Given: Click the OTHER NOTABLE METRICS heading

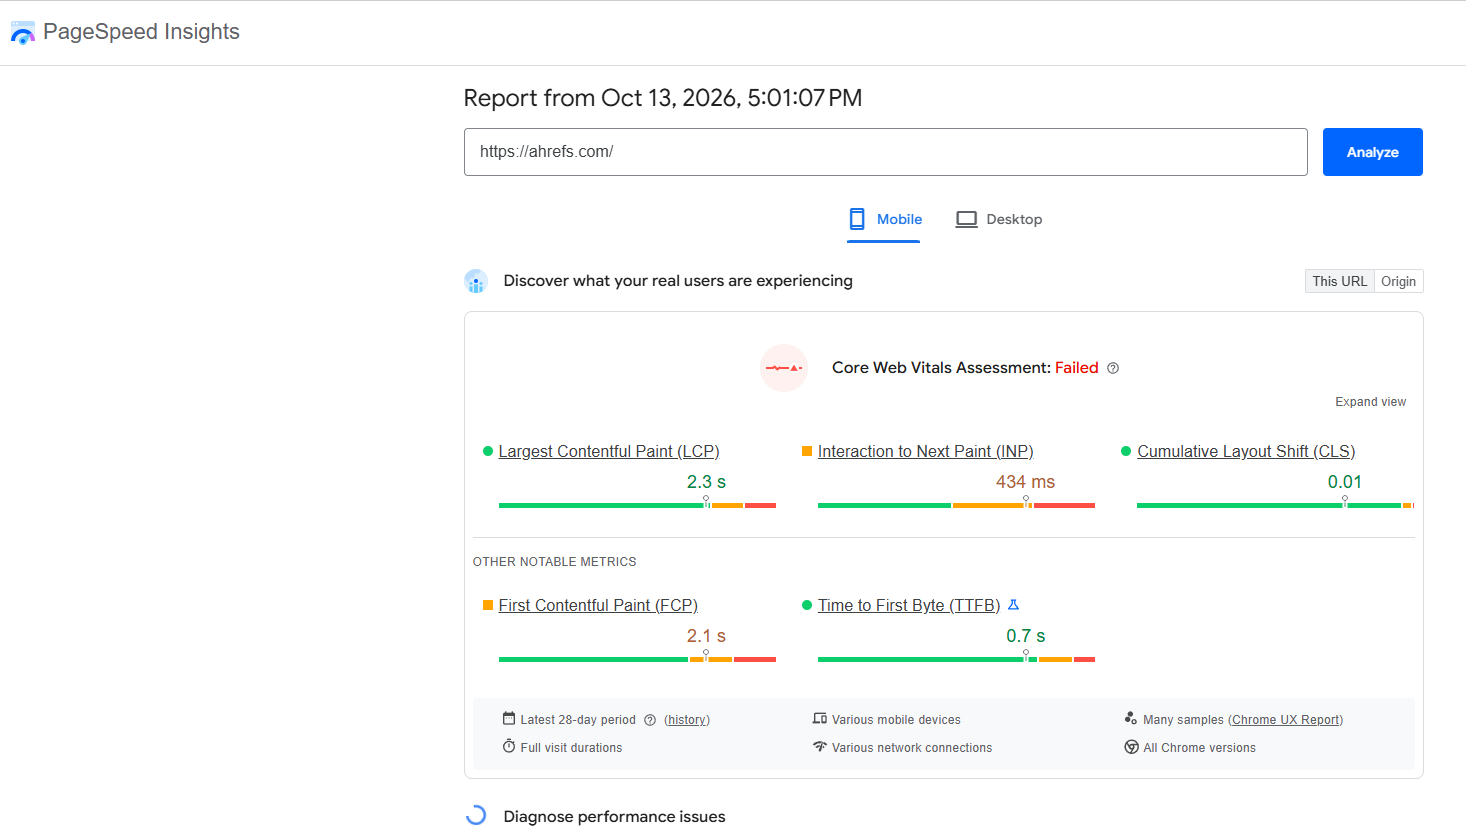Looking at the screenshot, I should coord(554,562).
